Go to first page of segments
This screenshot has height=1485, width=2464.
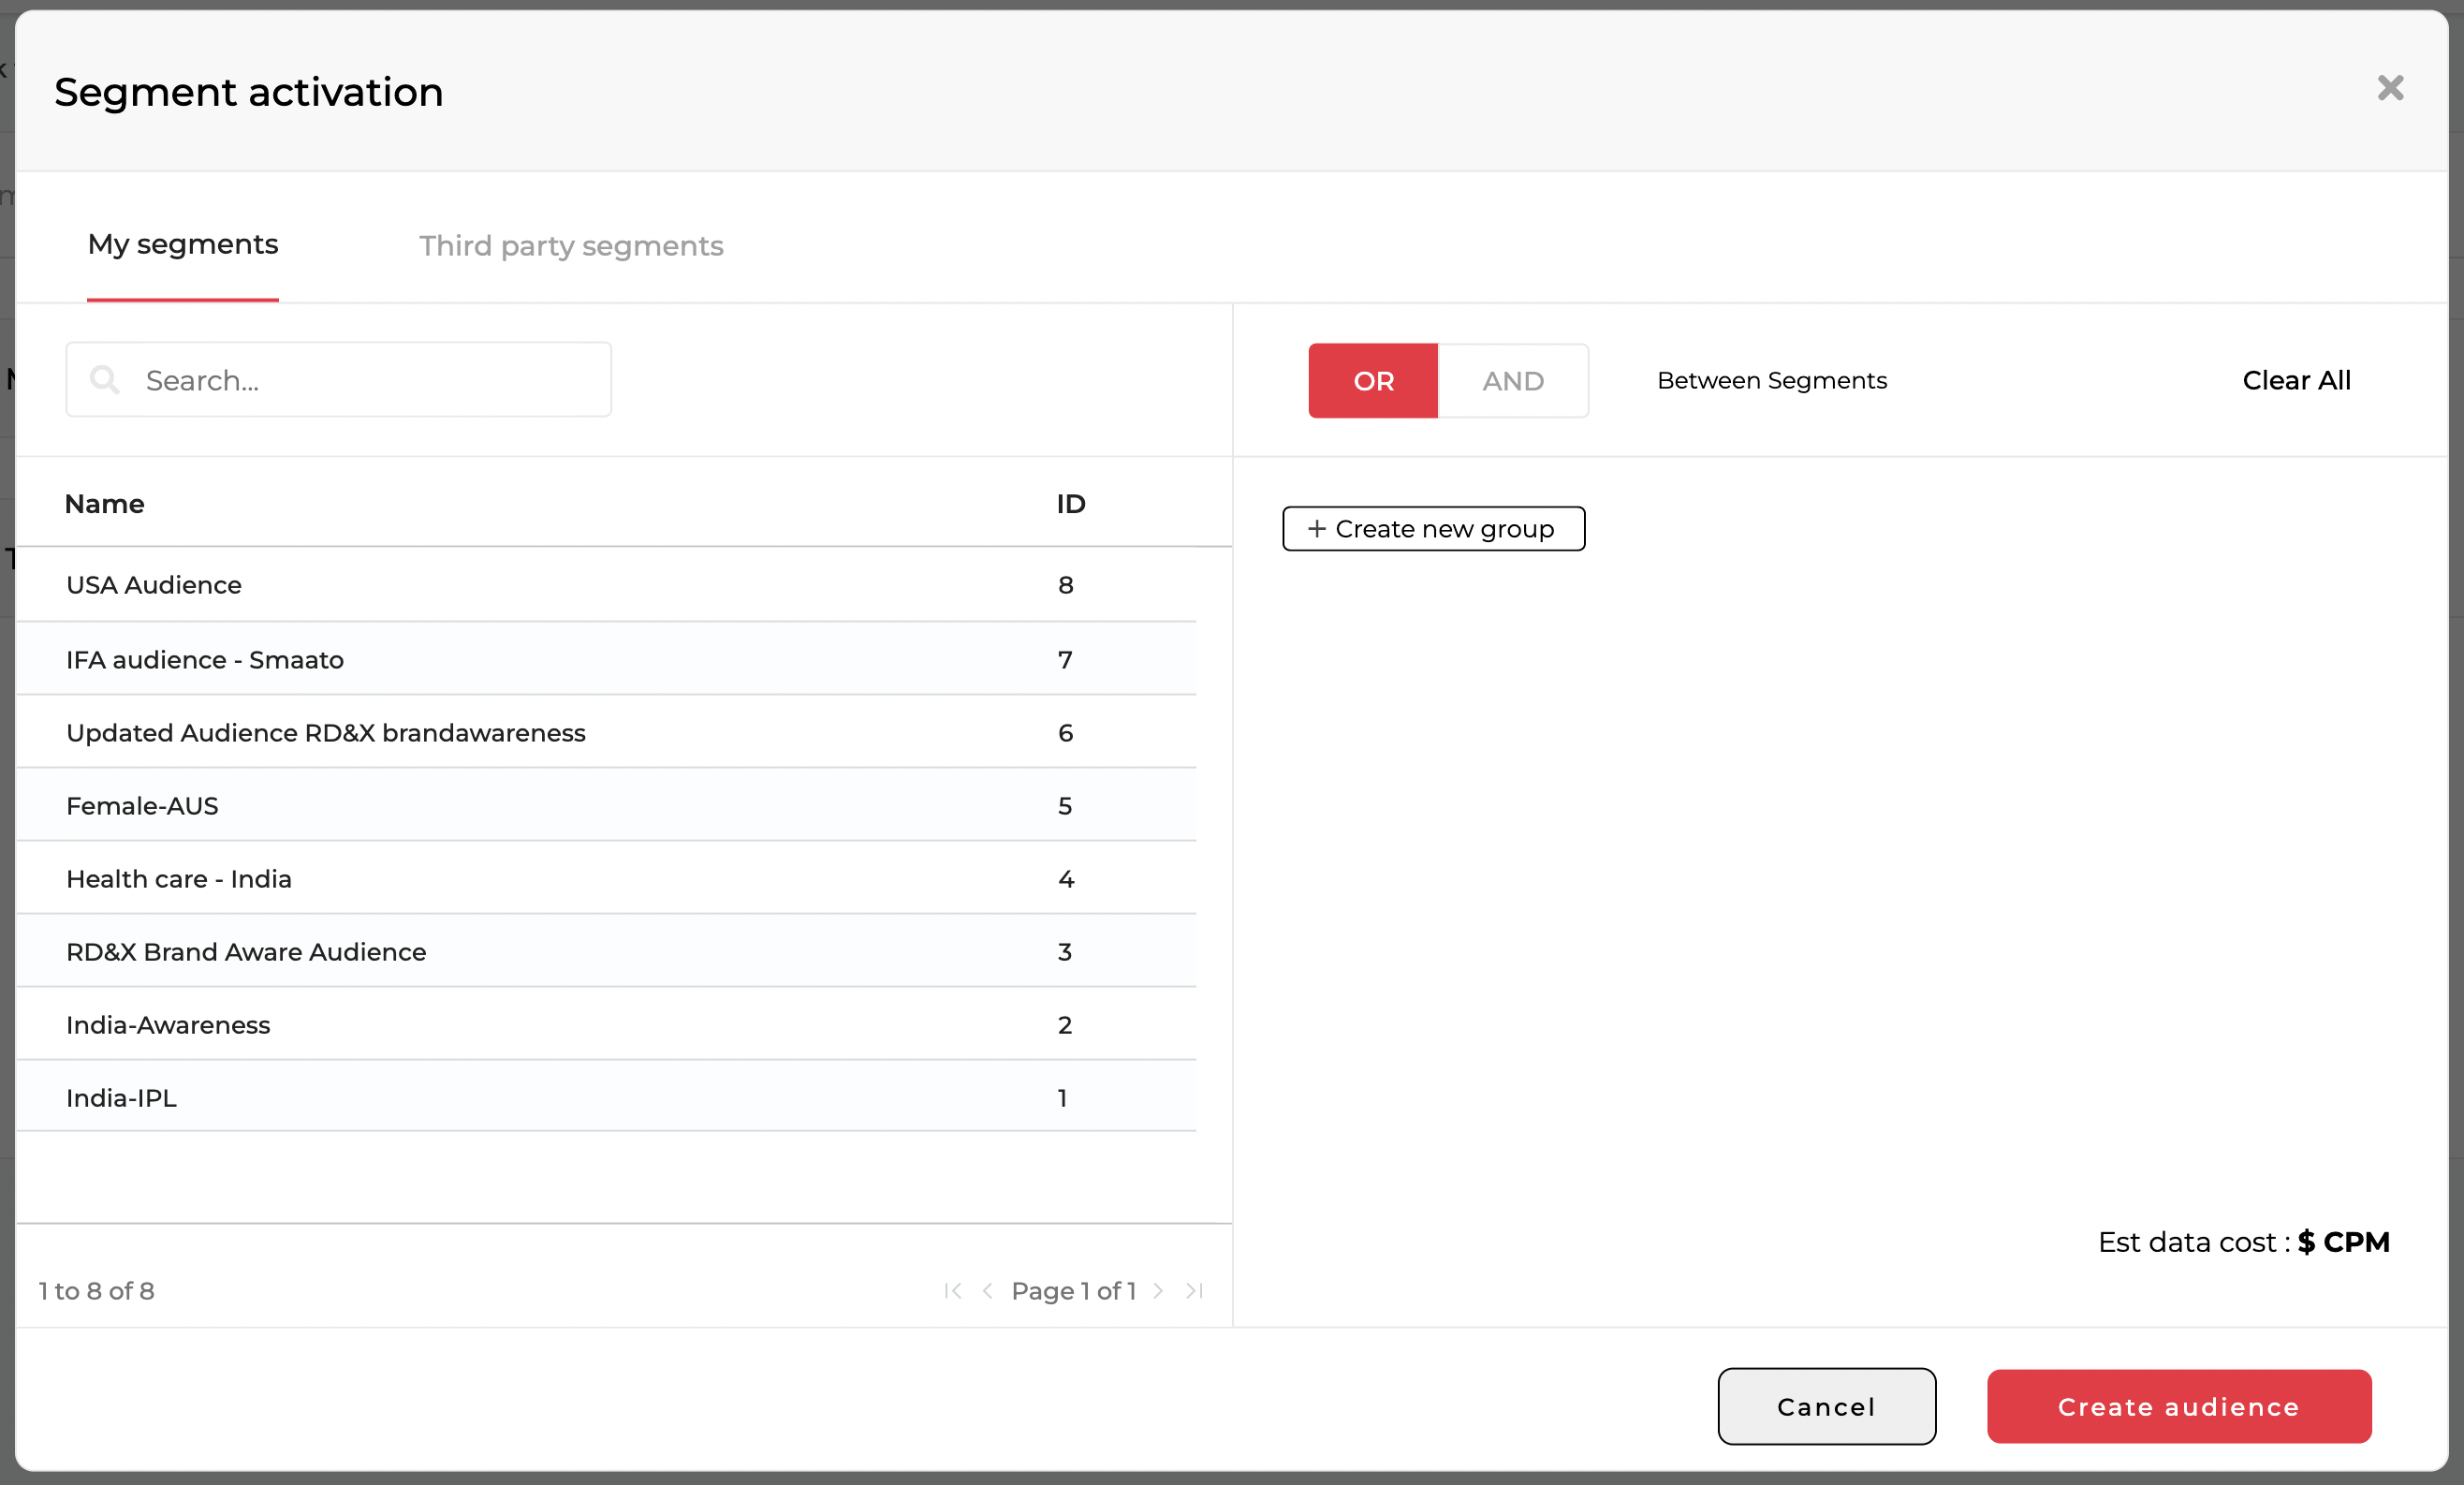point(952,1290)
